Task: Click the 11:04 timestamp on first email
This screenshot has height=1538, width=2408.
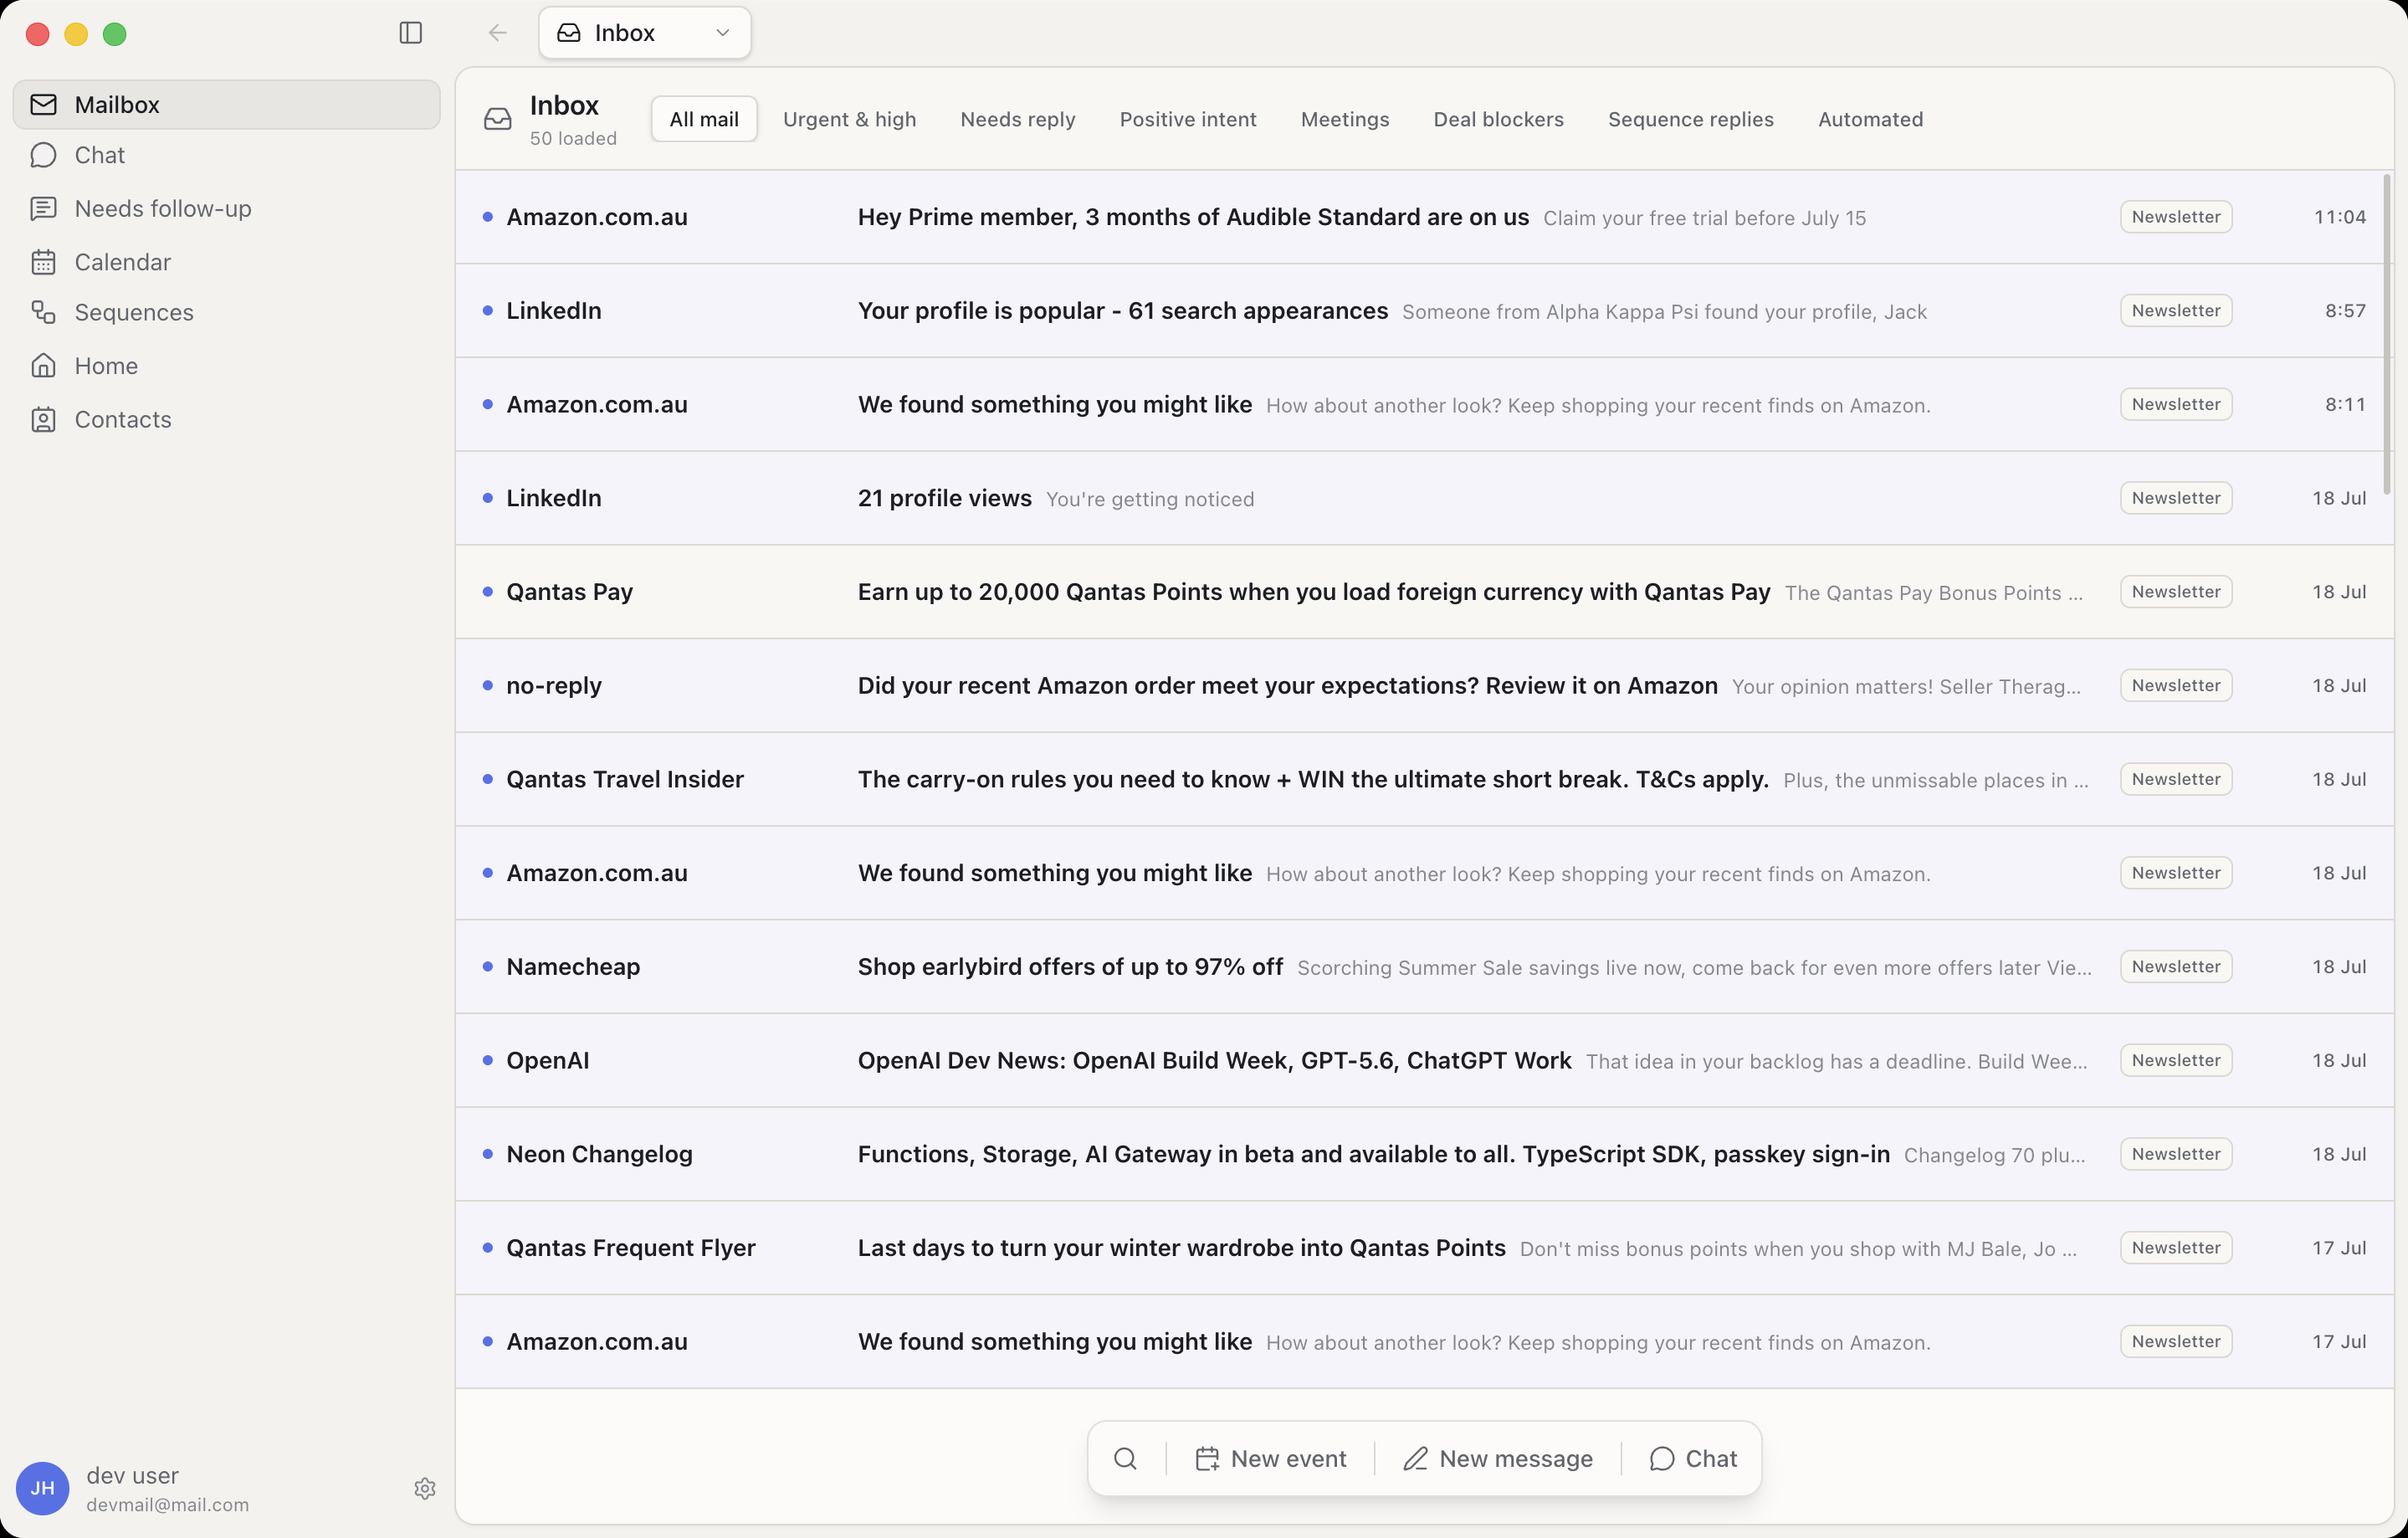Action: pyautogui.click(x=2339, y=217)
